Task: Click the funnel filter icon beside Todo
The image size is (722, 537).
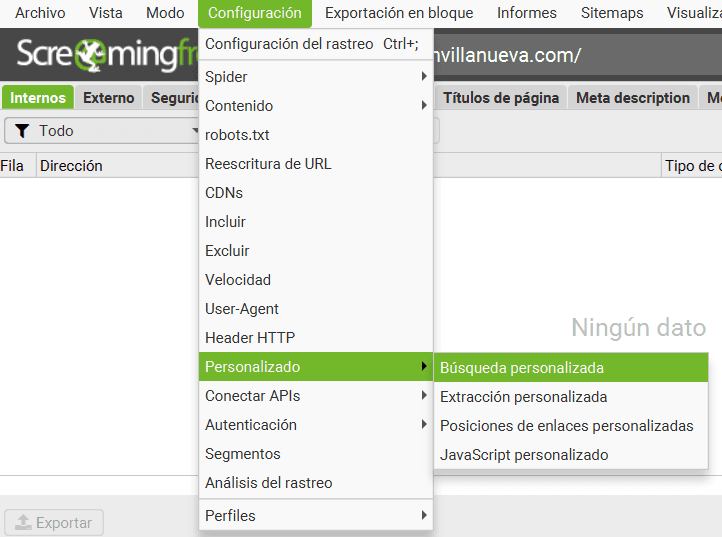Action: pyautogui.click(x=21, y=131)
